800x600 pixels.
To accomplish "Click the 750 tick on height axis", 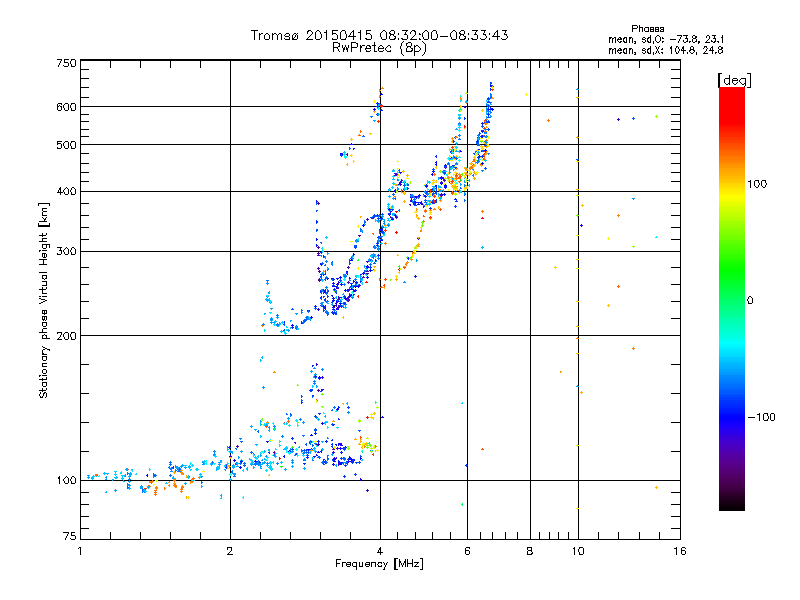I will click(x=66, y=63).
